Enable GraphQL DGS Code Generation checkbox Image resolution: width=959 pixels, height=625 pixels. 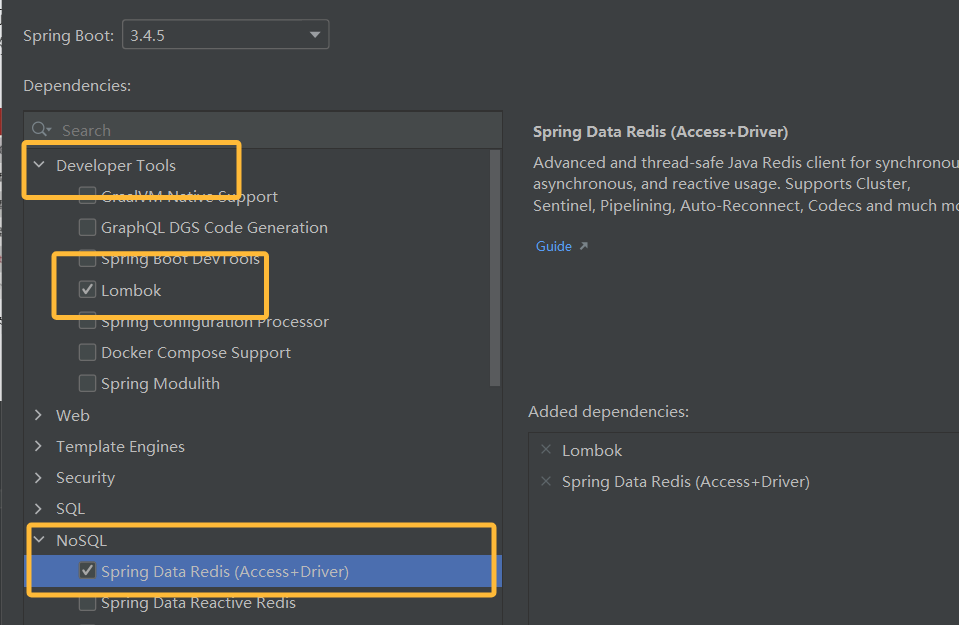click(x=87, y=227)
